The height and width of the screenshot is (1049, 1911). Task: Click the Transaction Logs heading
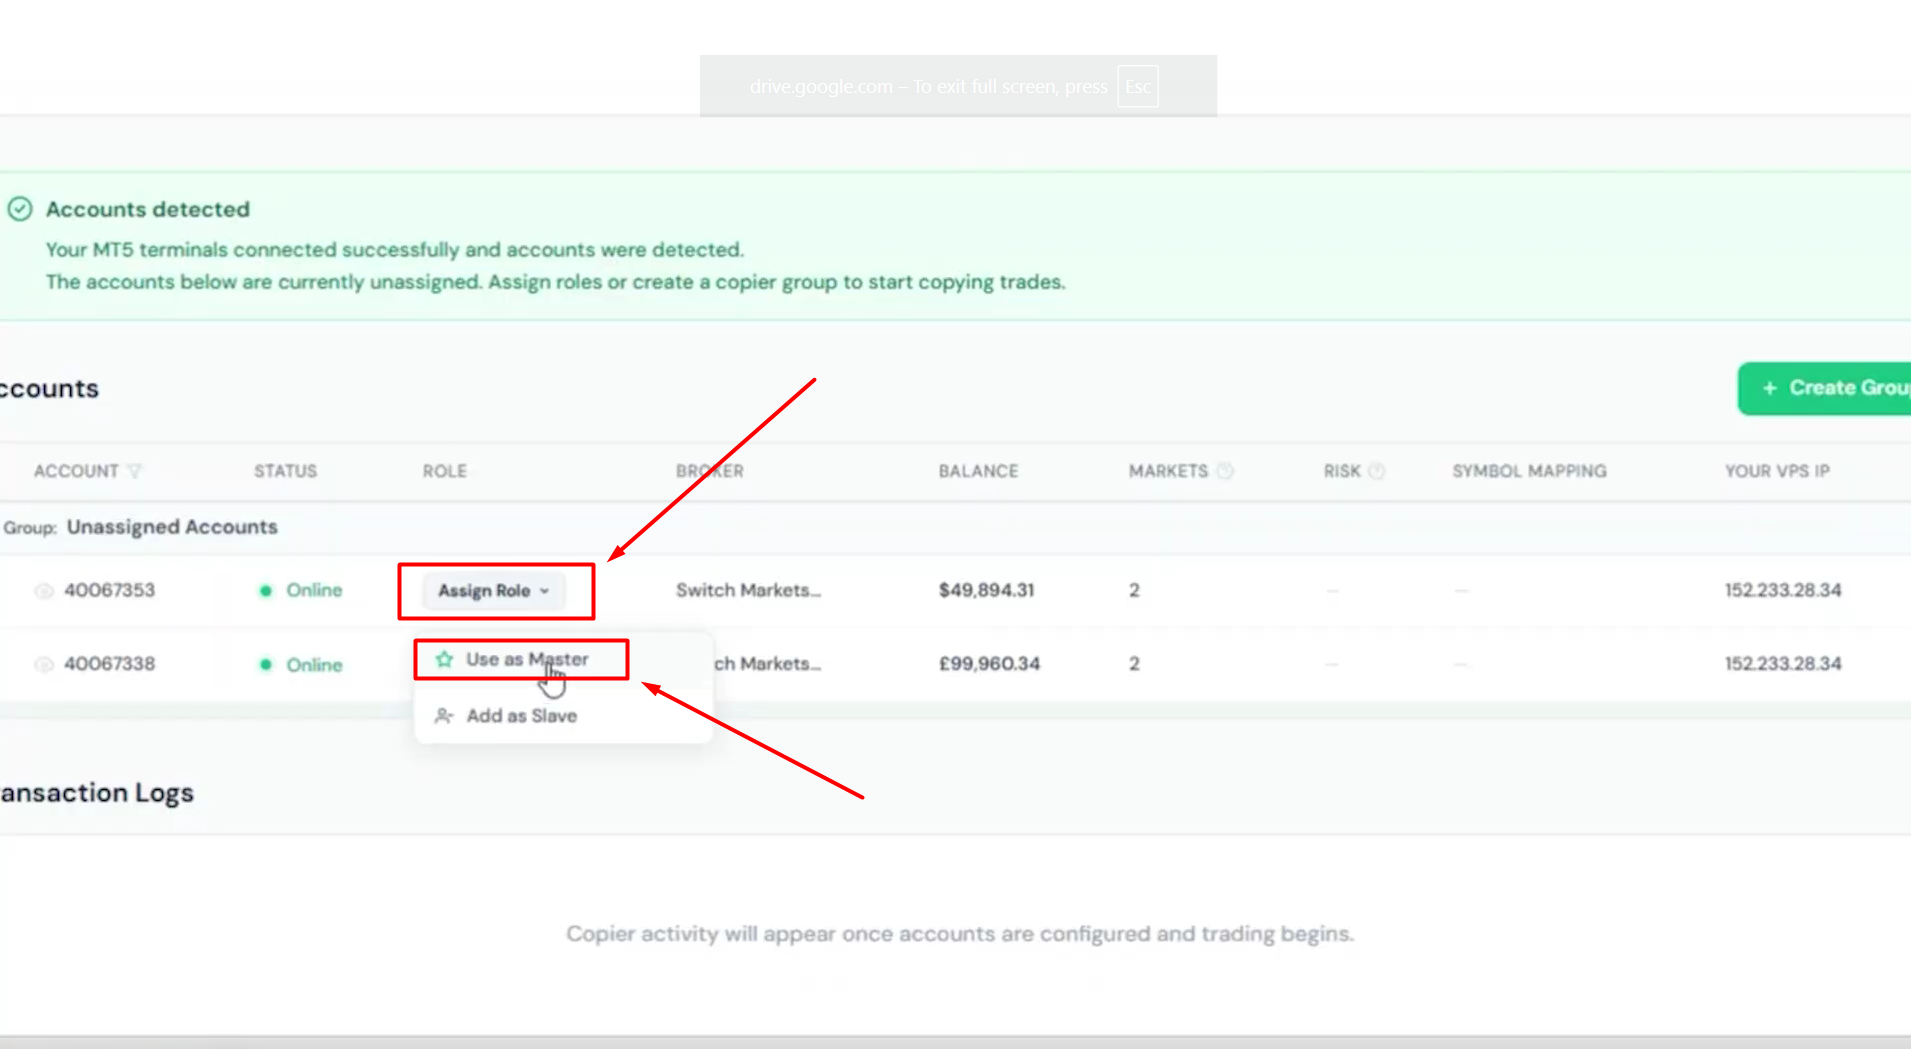97,793
